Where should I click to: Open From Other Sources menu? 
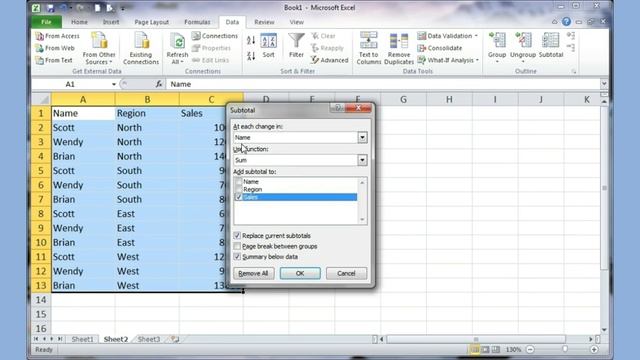(99, 48)
